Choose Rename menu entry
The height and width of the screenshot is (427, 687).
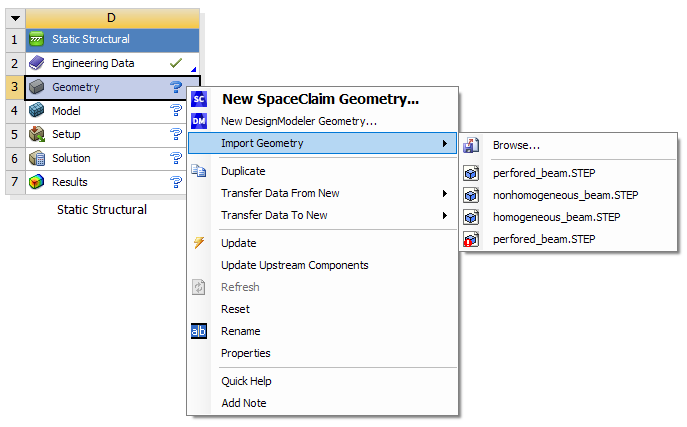(x=323, y=331)
